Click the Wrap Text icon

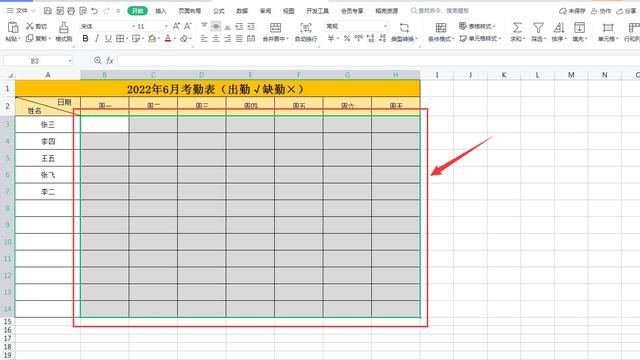tap(306, 27)
